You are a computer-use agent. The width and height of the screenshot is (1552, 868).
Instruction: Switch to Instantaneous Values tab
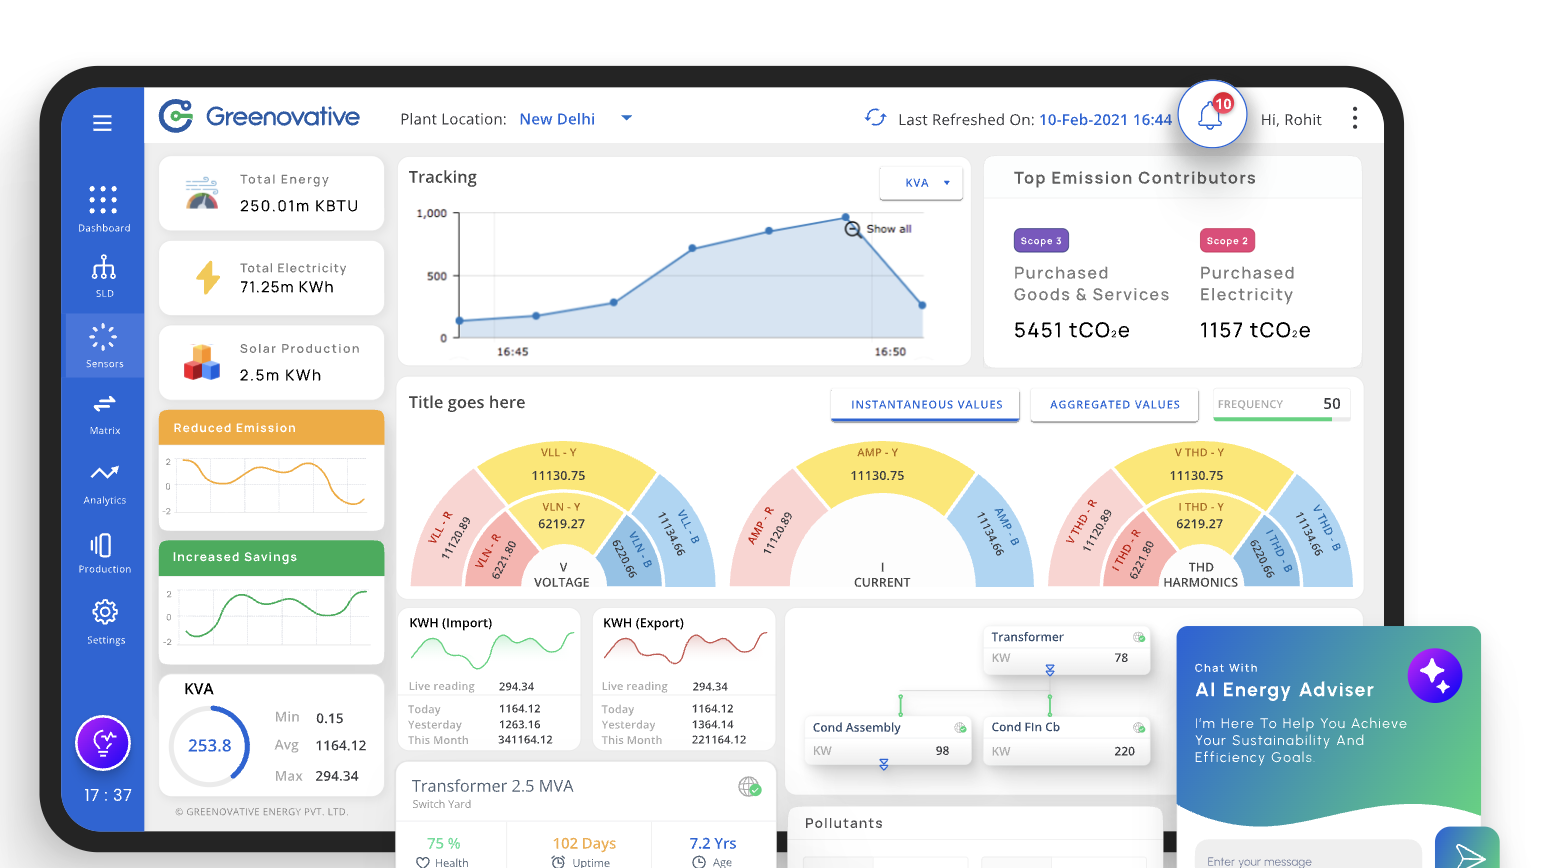tap(926, 405)
